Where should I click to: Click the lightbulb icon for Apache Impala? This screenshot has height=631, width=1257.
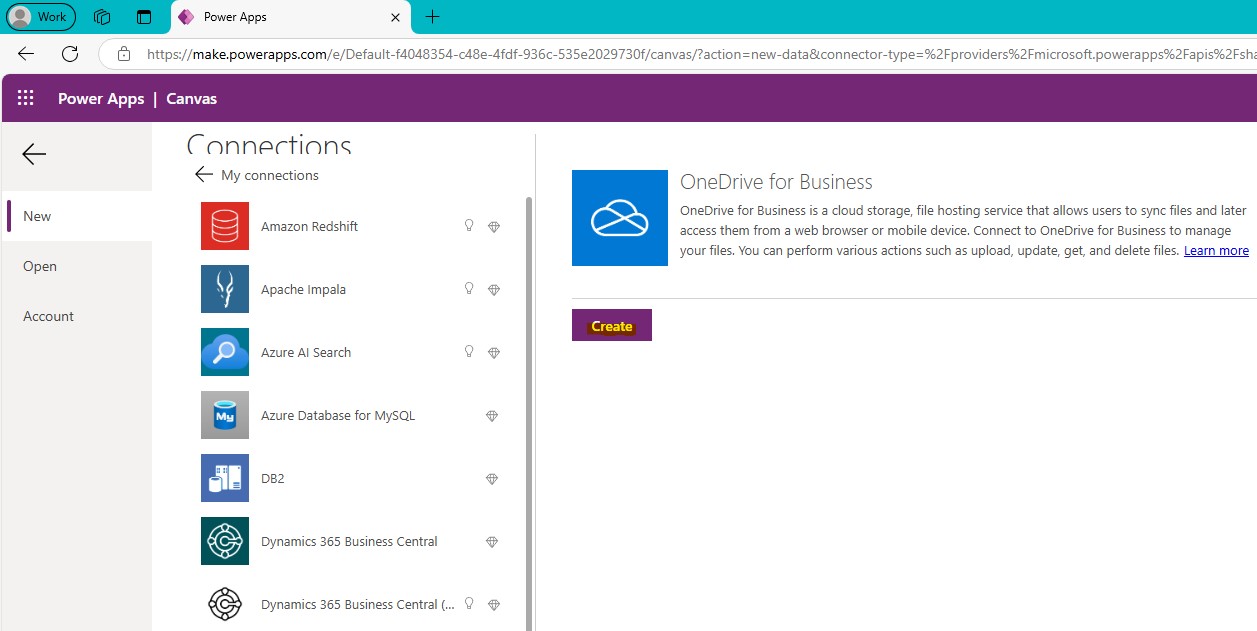[469, 289]
